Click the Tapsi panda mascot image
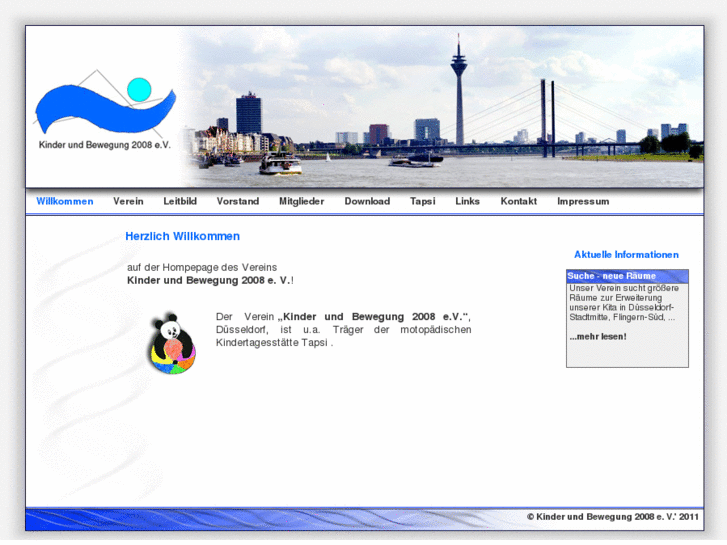The image size is (727, 545). click(x=172, y=343)
